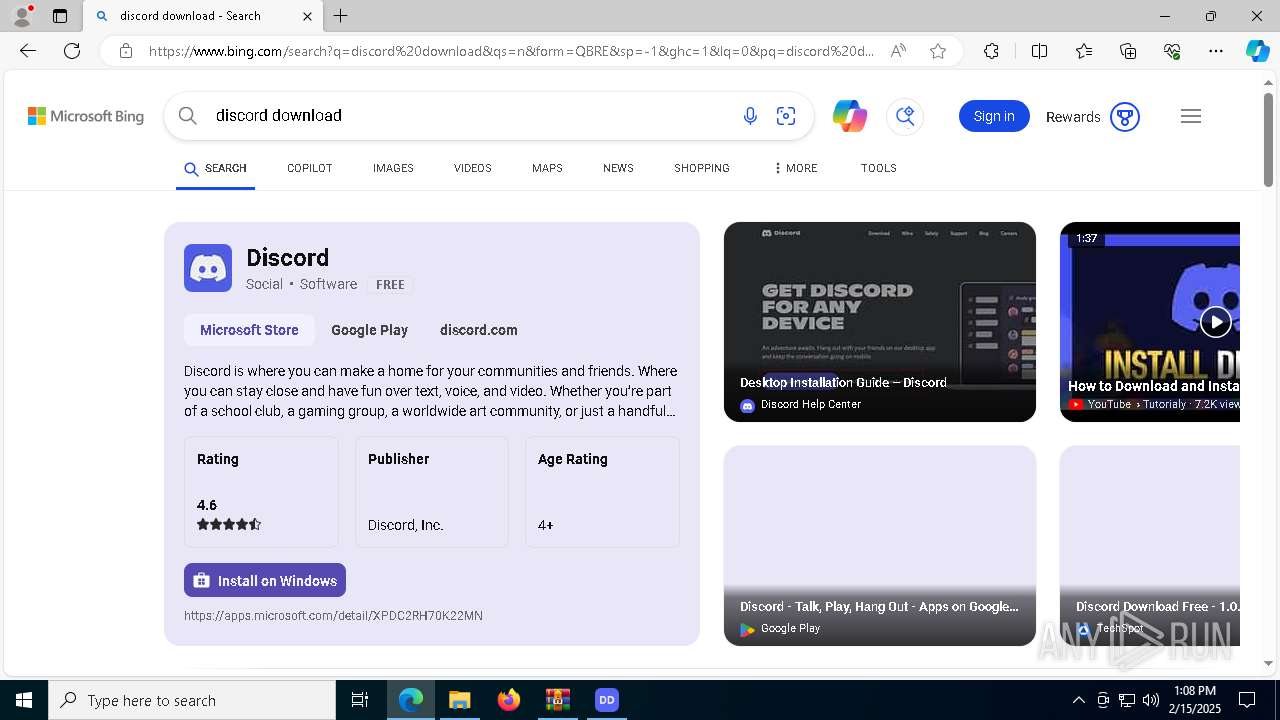Screen dimensions: 1280x720
Task: Select the Google Play source tab
Action: click(x=369, y=330)
